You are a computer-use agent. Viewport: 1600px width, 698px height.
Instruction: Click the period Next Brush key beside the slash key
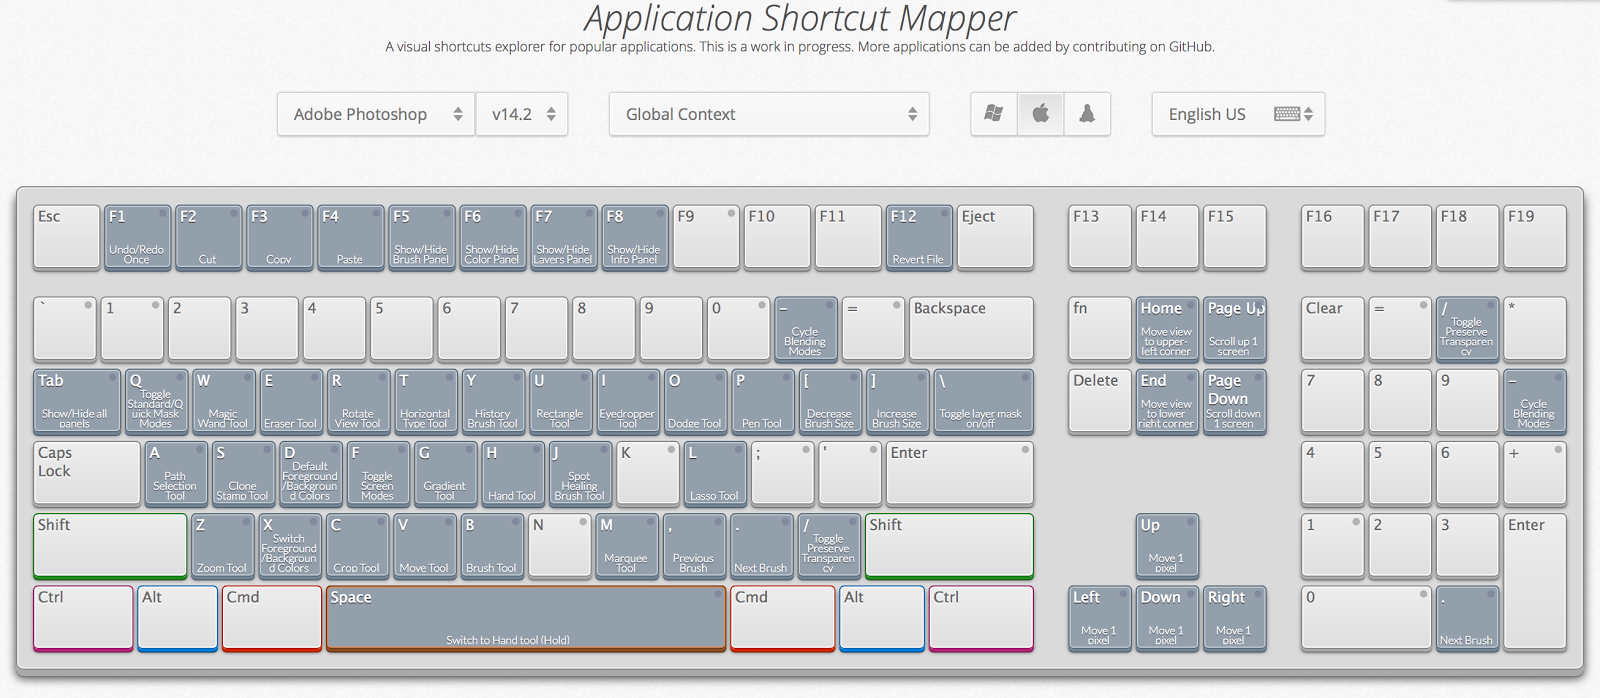pyautogui.click(x=762, y=545)
